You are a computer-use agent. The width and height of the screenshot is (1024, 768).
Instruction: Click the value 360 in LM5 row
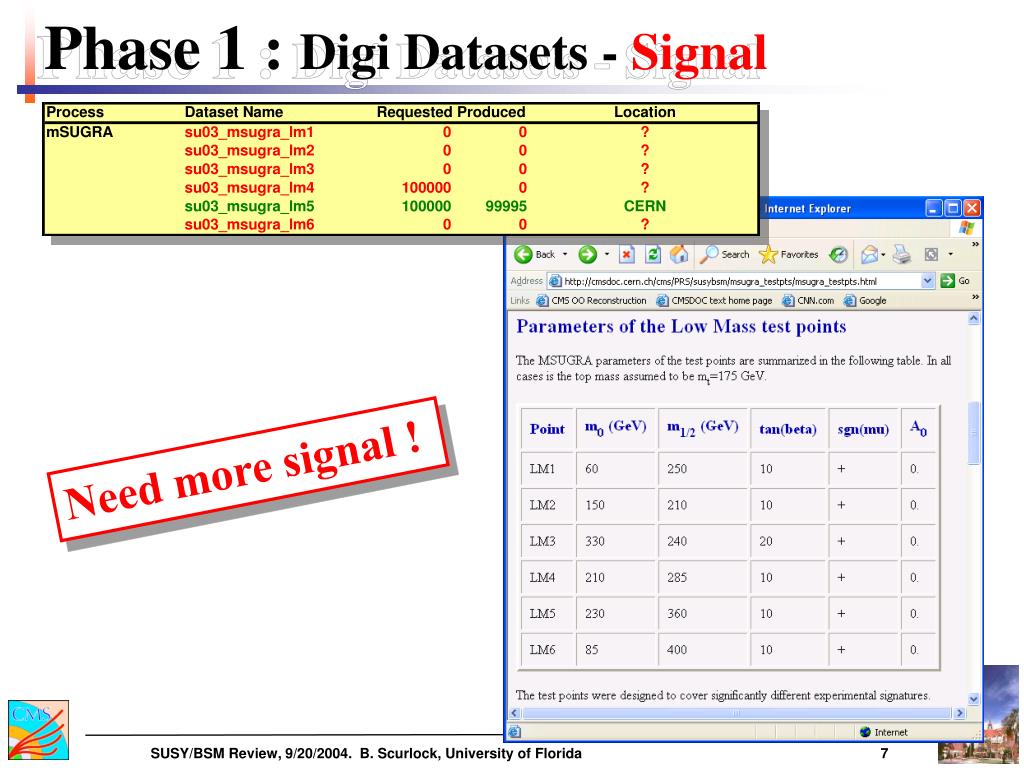677,613
